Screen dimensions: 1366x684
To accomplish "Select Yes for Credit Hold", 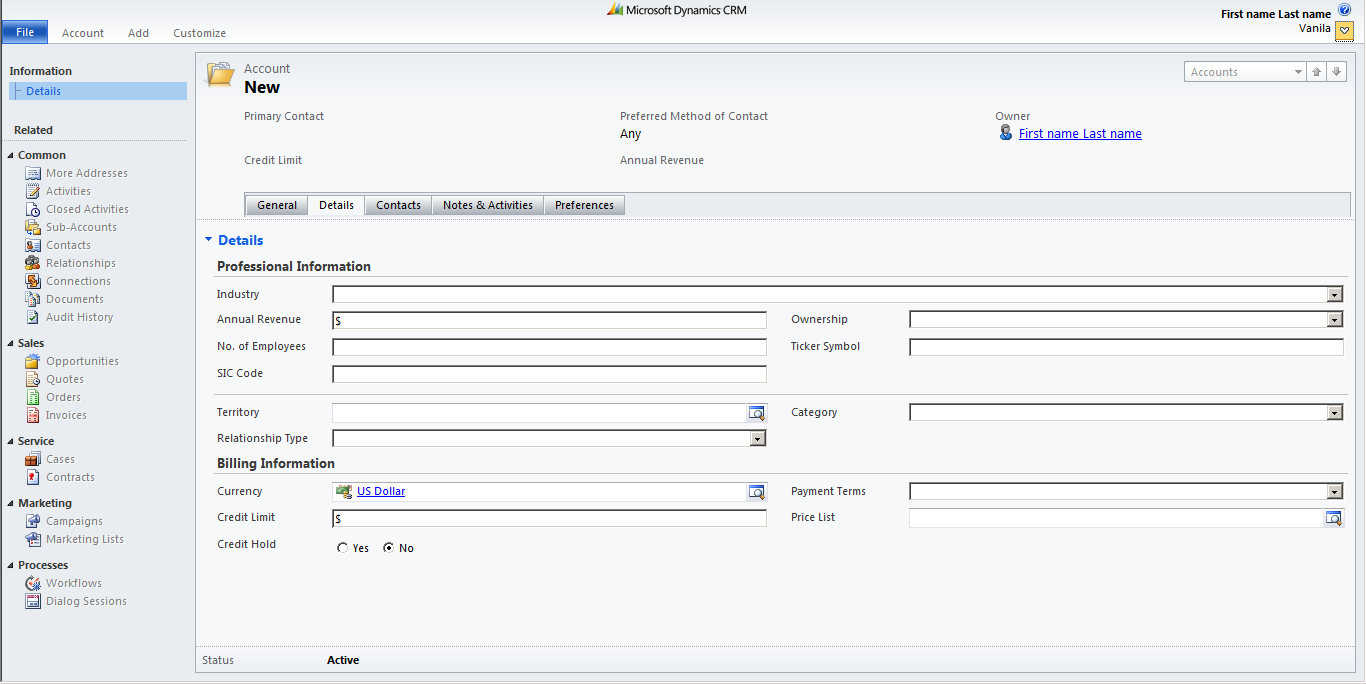I will 342,547.
